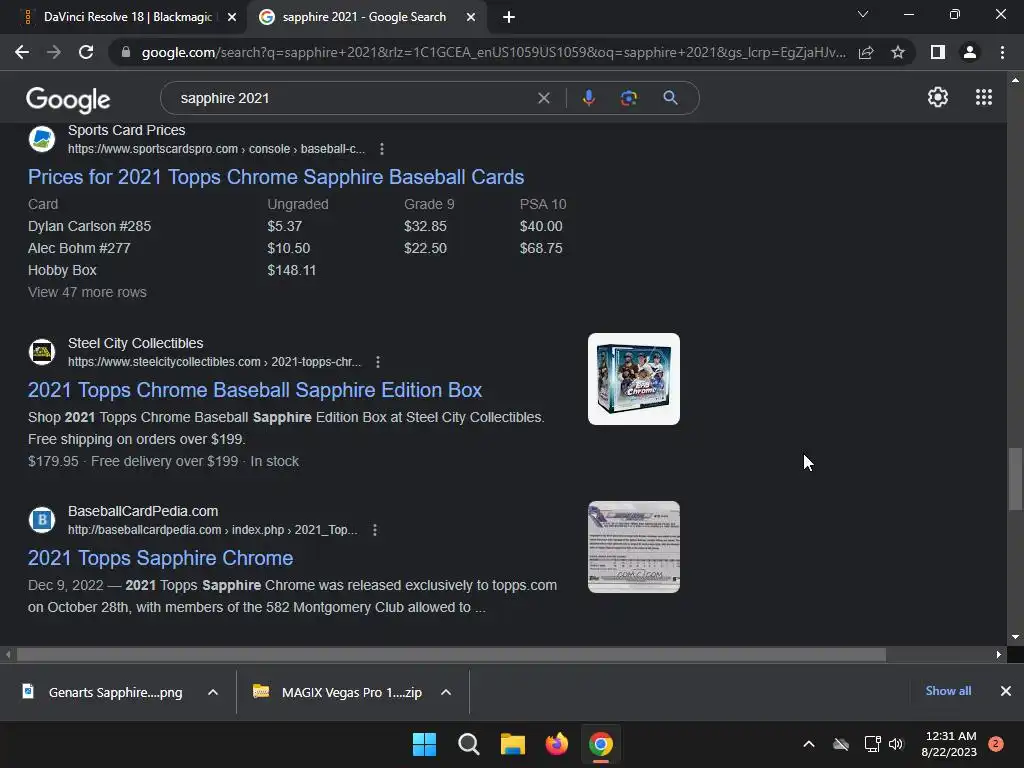Submit search with magnifier icon
Viewport: 1024px width, 768px height.
(670, 98)
